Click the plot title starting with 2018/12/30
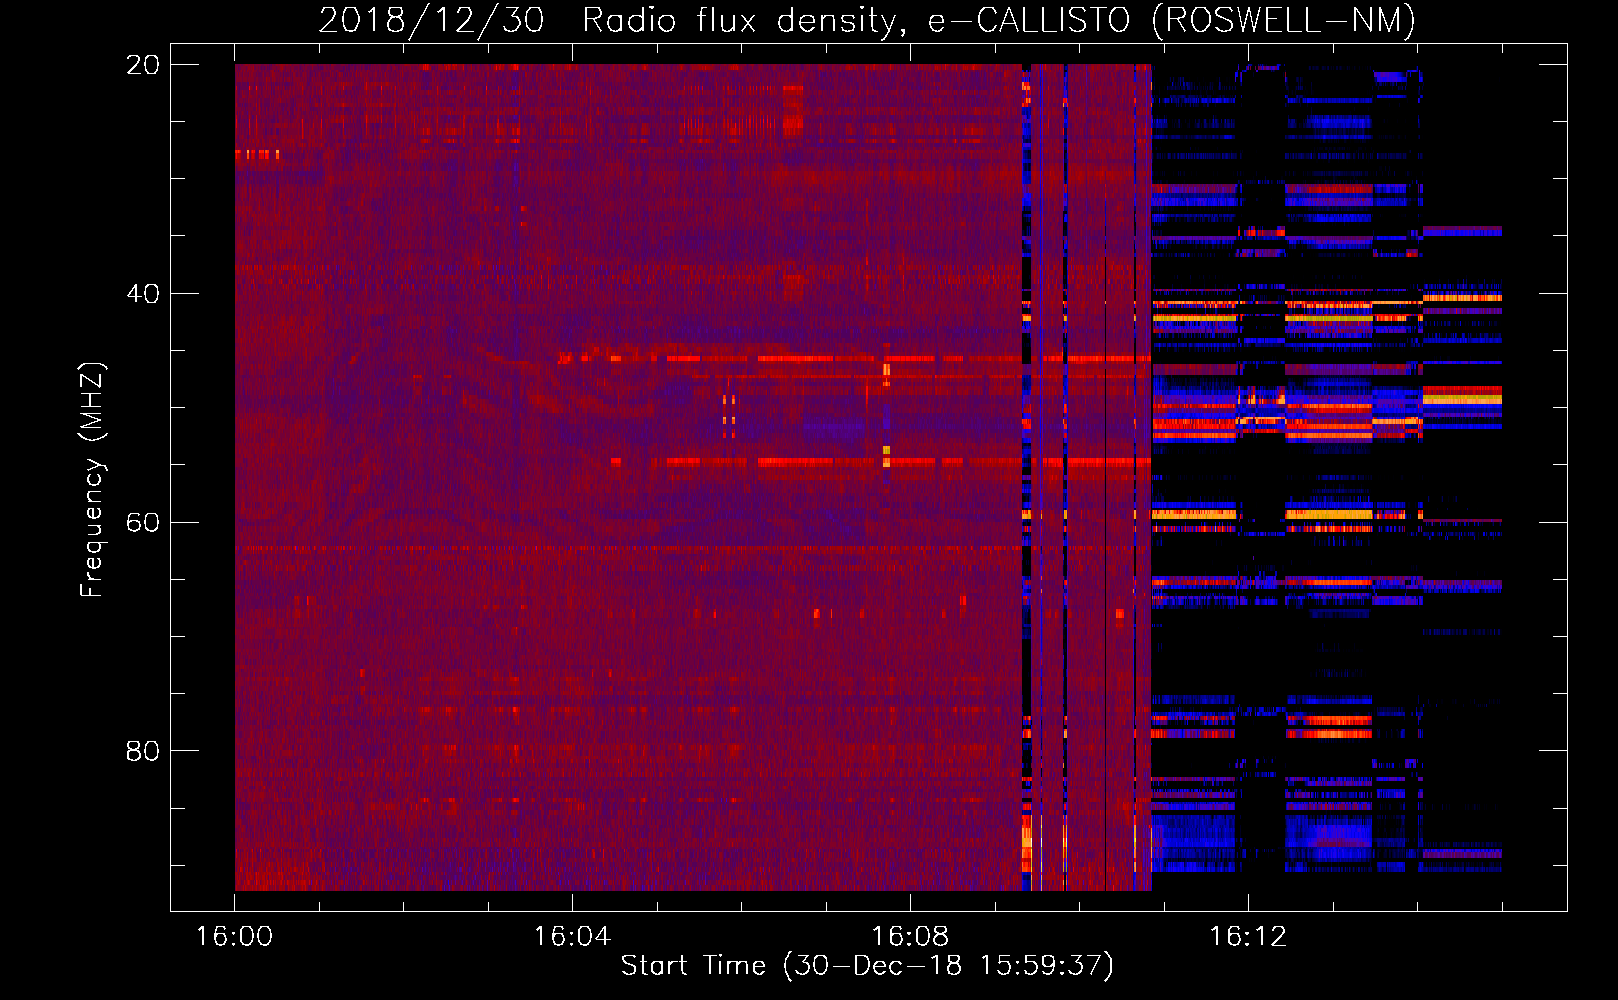 [x=867, y=20]
